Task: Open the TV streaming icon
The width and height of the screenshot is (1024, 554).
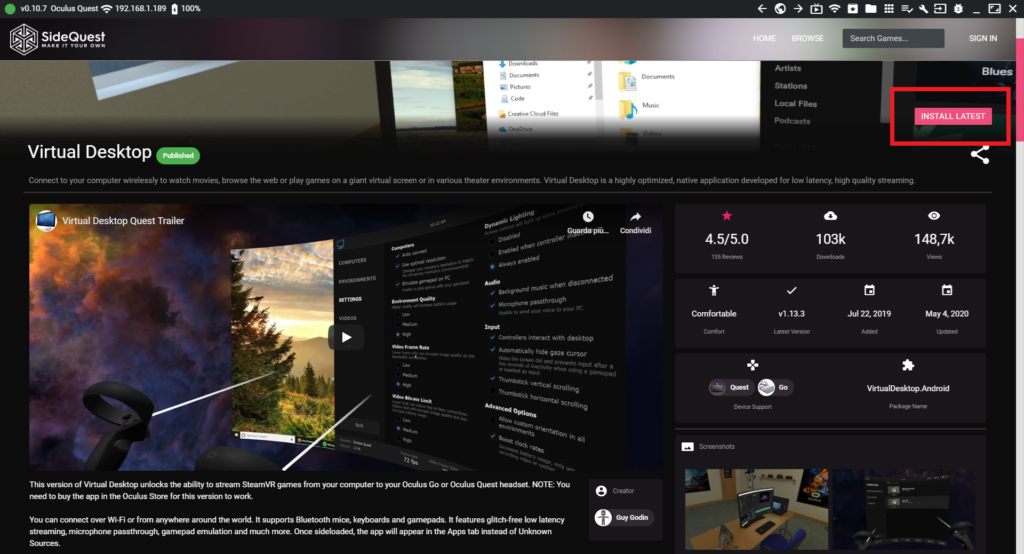Action: point(816,9)
